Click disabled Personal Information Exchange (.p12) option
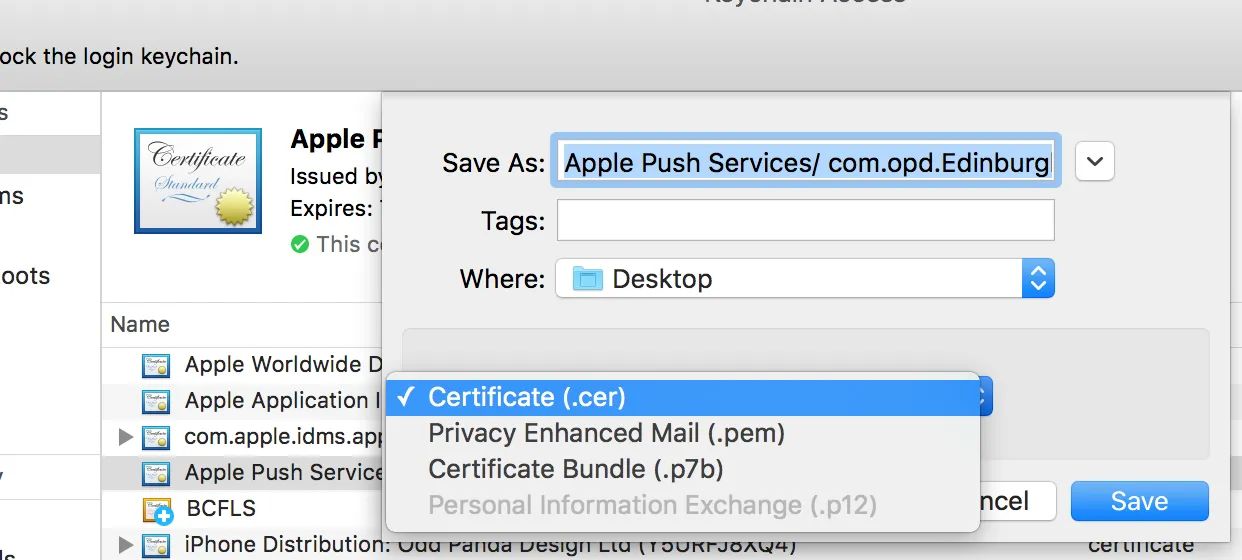This screenshot has height=560, width=1242. tap(682, 505)
